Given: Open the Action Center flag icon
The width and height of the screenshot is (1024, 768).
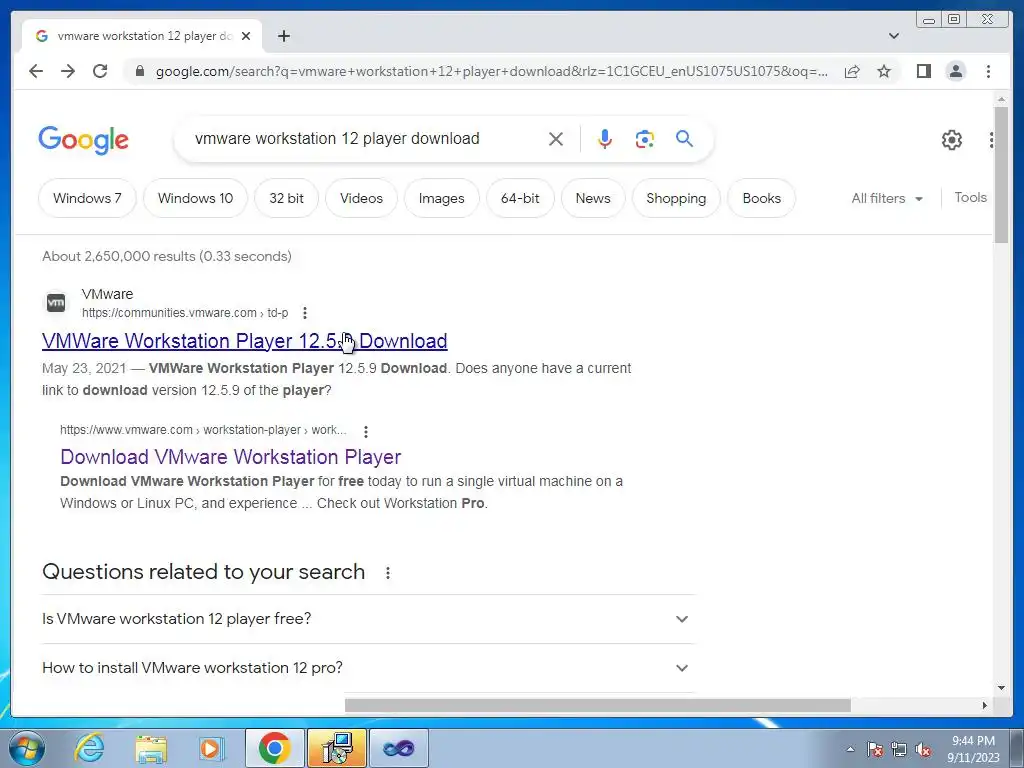Looking at the screenshot, I should tap(875, 749).
